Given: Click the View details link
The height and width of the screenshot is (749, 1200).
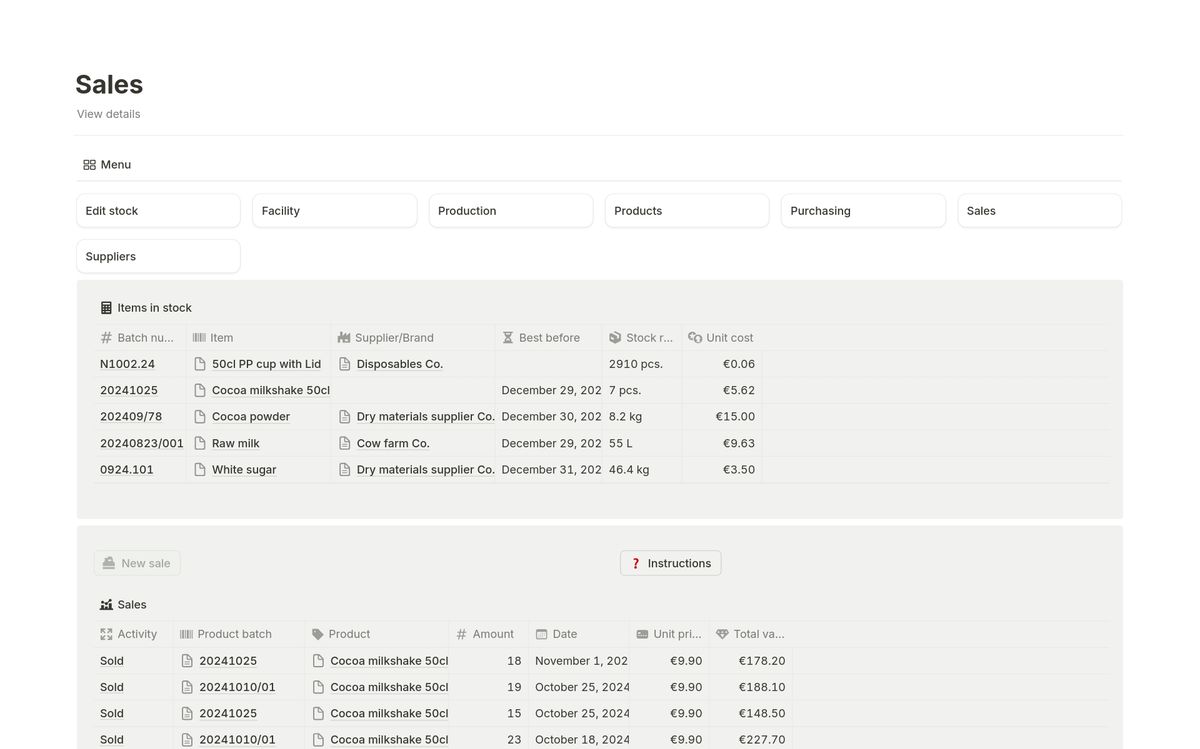Looking at the screenshot, I should coord(109,114).
